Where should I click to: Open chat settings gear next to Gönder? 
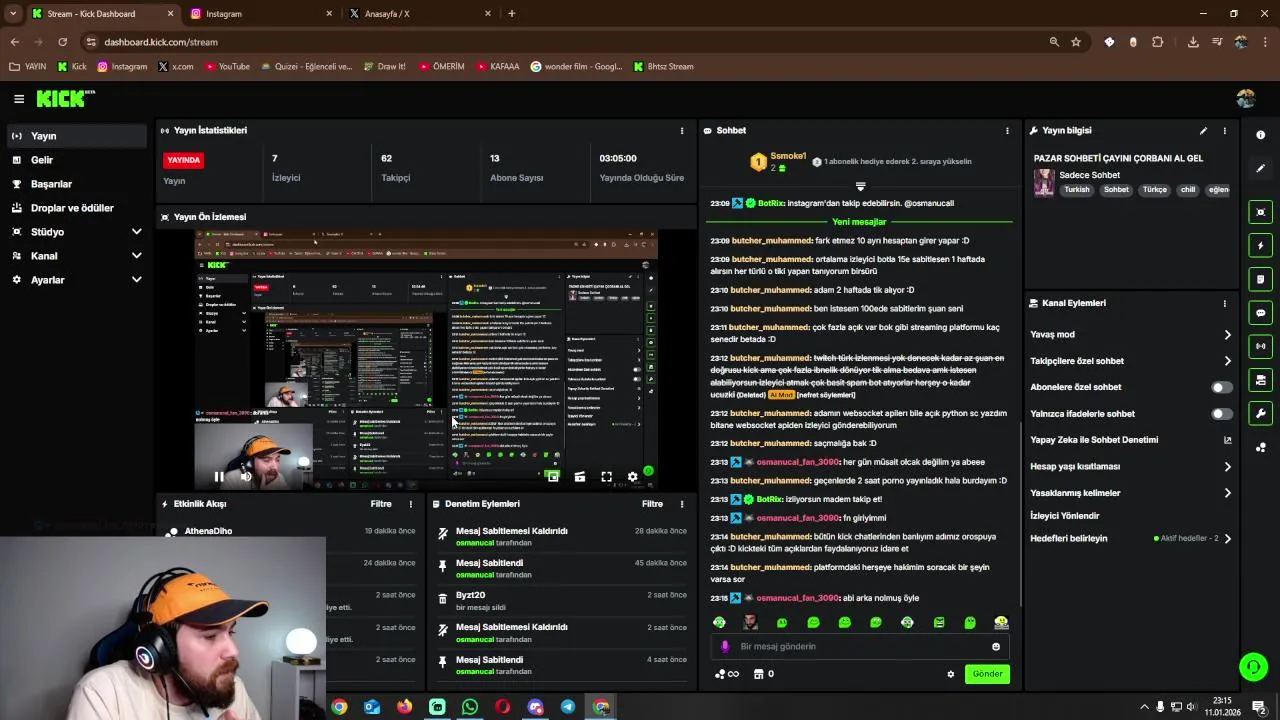pyautogui.click(x=951, y=674)
